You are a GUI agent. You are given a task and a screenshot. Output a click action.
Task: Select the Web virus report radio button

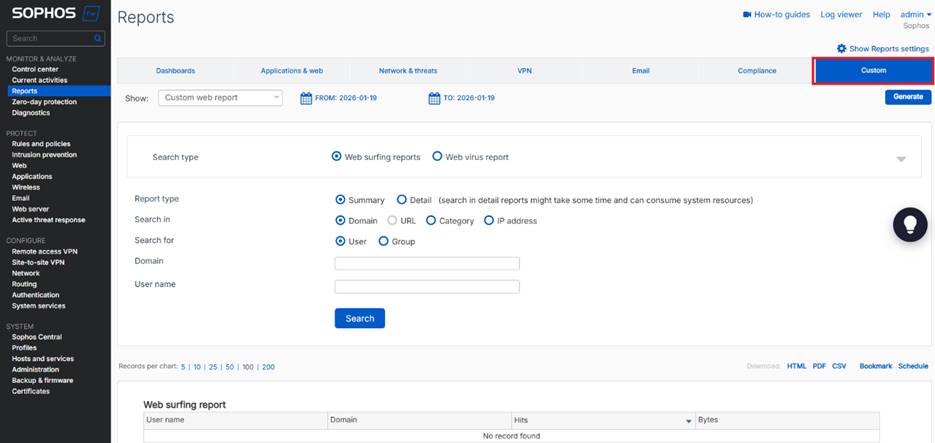(x=437, y=157)
